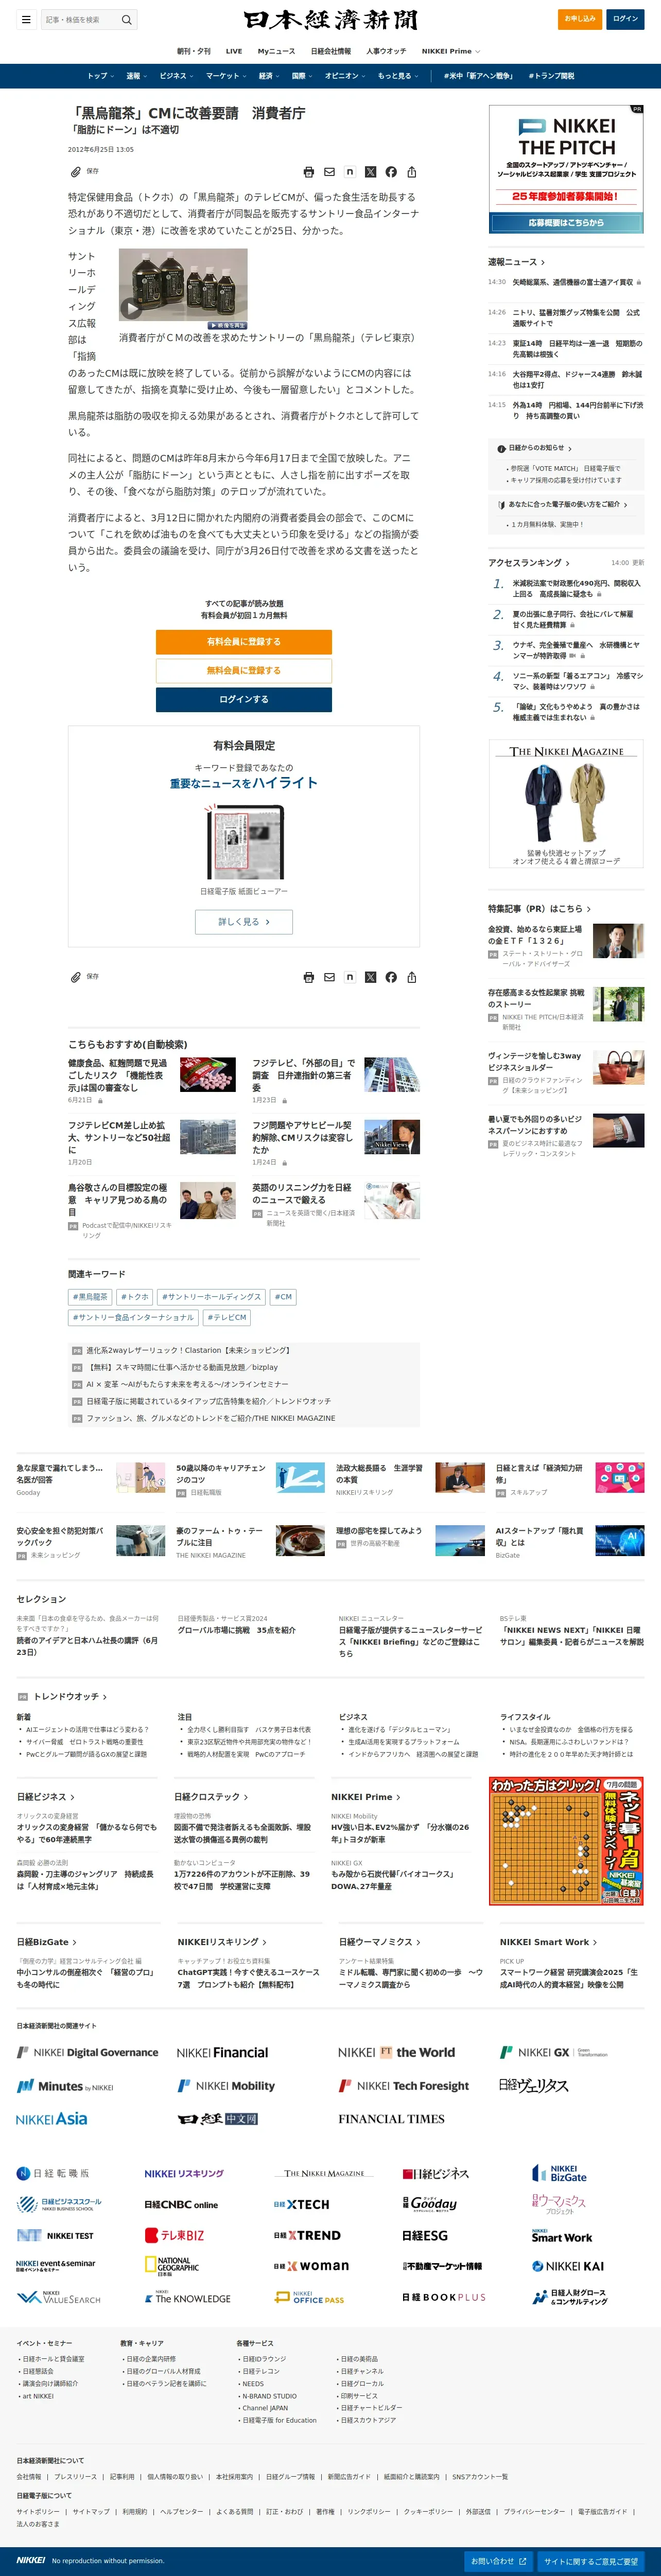Screen dimensions: 661x2576
Task: Share on X using the icon under the headline
Action: point(370,172)
